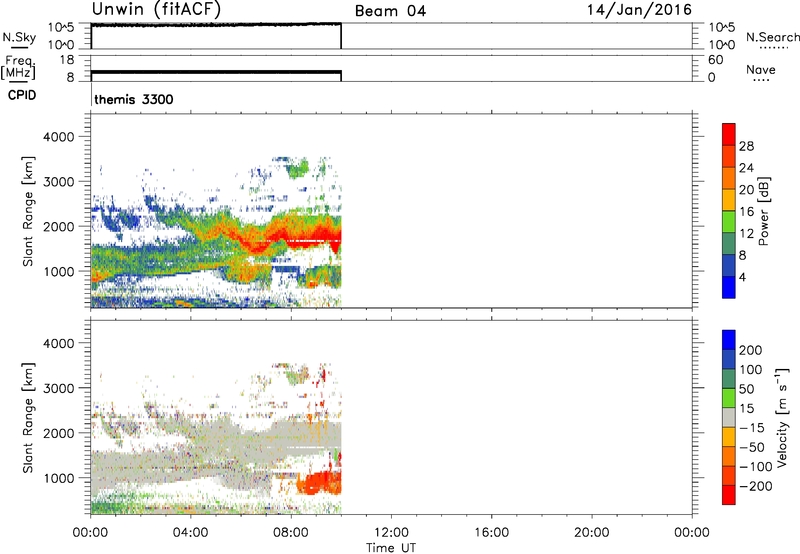Click the 'themis 3300' CPID text
Viewport: 800px width, 554px height.
134,99
